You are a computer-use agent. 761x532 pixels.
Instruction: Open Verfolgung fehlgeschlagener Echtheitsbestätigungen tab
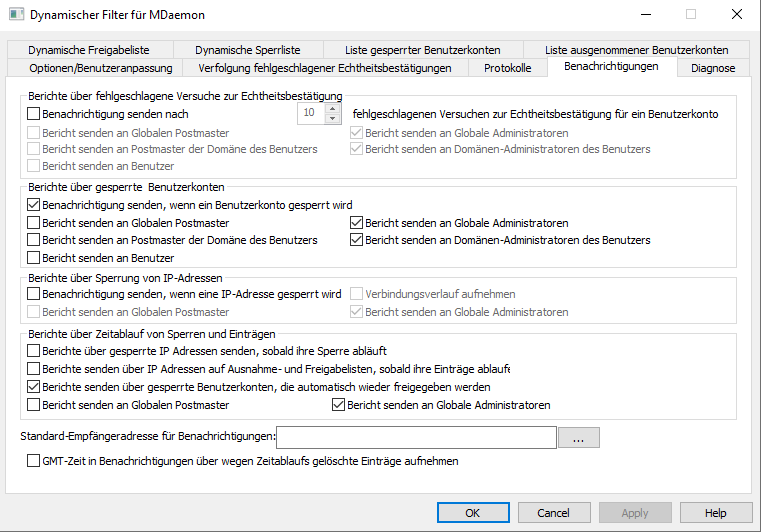tap(332, 68)
